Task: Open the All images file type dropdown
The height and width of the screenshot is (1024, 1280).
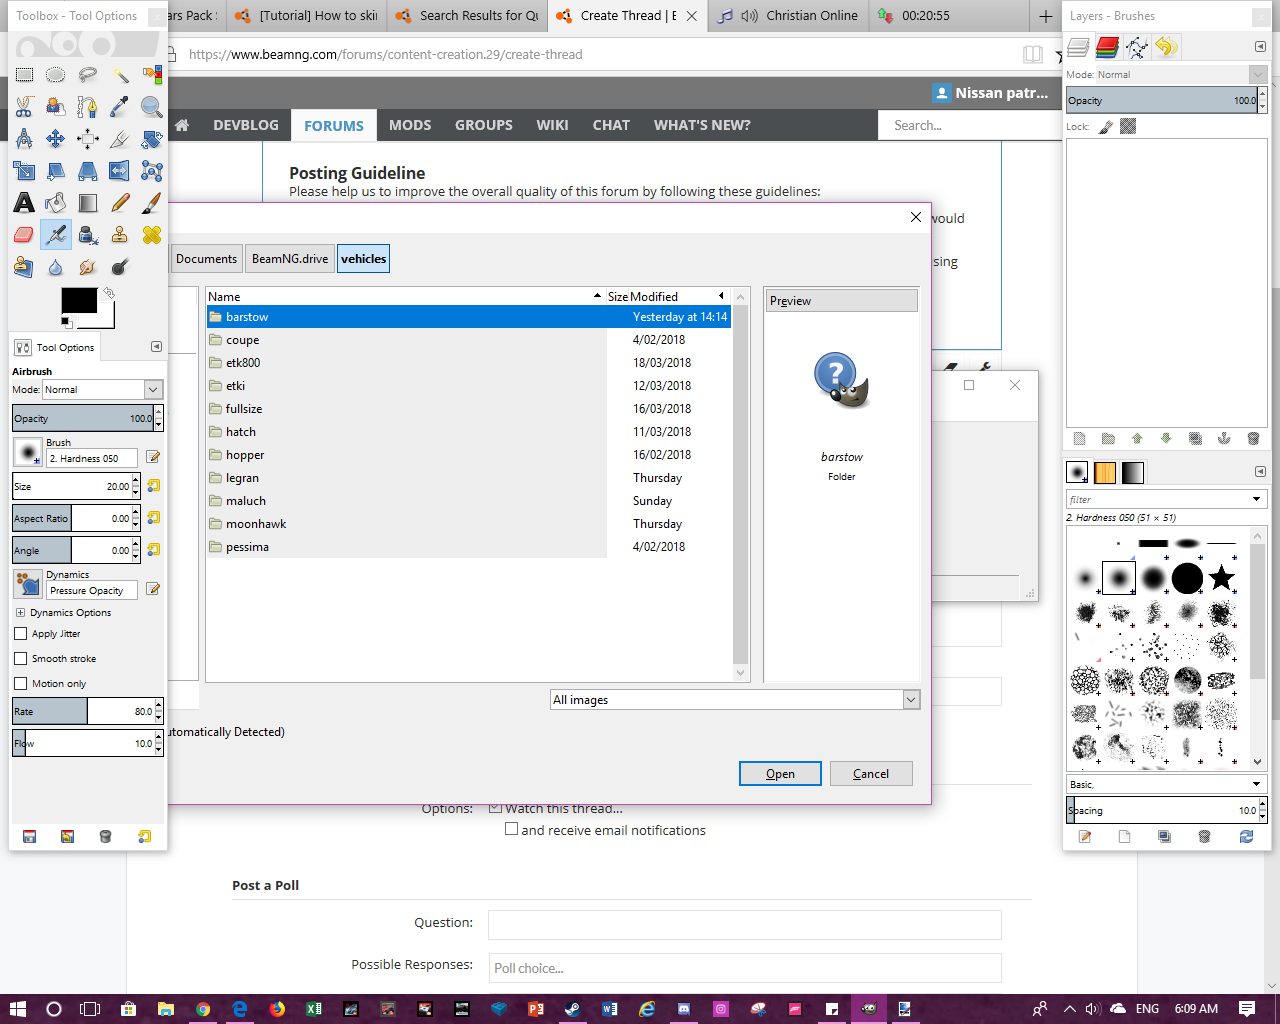Action: [735, 700]
